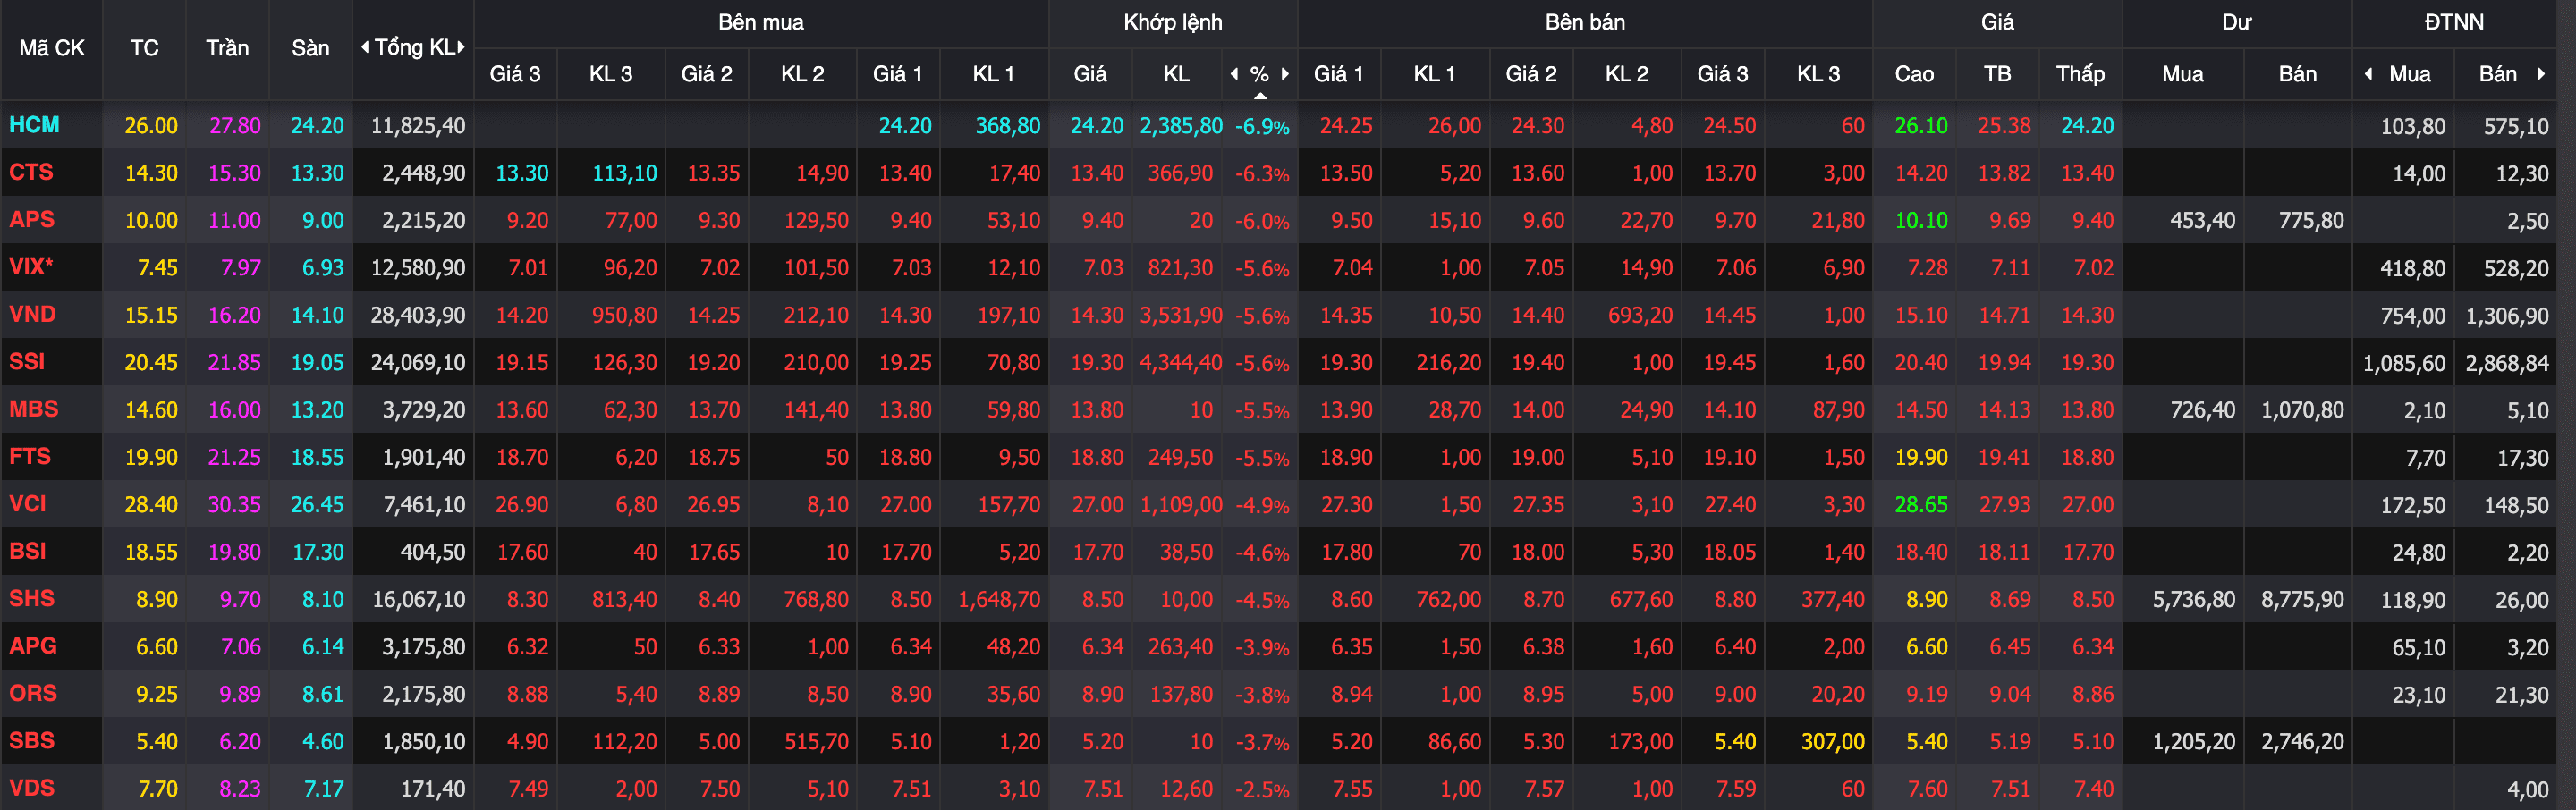Screen dimensions: 2576x810
Task: Click HCM's ceiling price 27.80
Action: (x=235, y=126)
